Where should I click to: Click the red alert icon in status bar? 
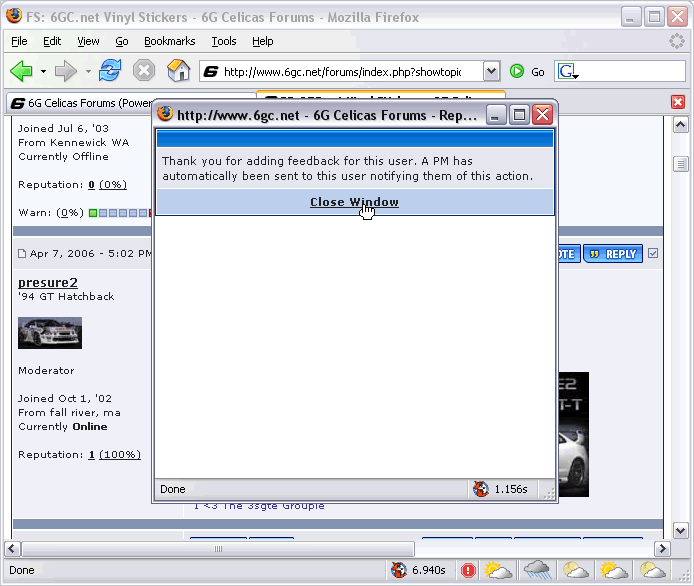click(x=468, y=570)
